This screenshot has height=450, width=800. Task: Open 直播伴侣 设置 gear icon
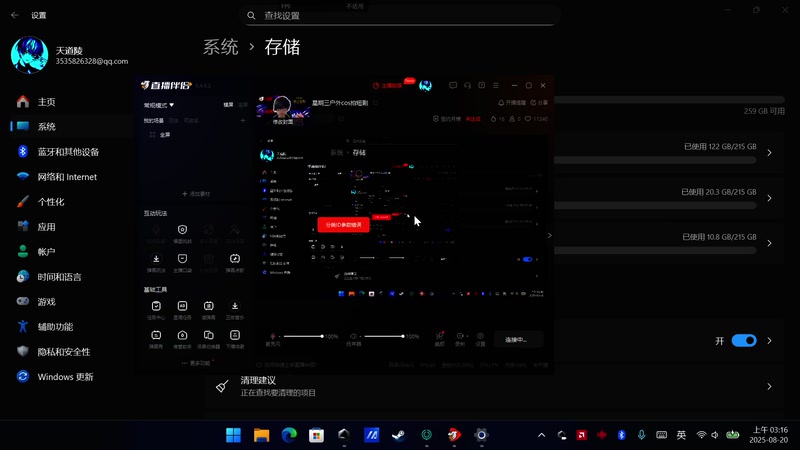(480, 336)
